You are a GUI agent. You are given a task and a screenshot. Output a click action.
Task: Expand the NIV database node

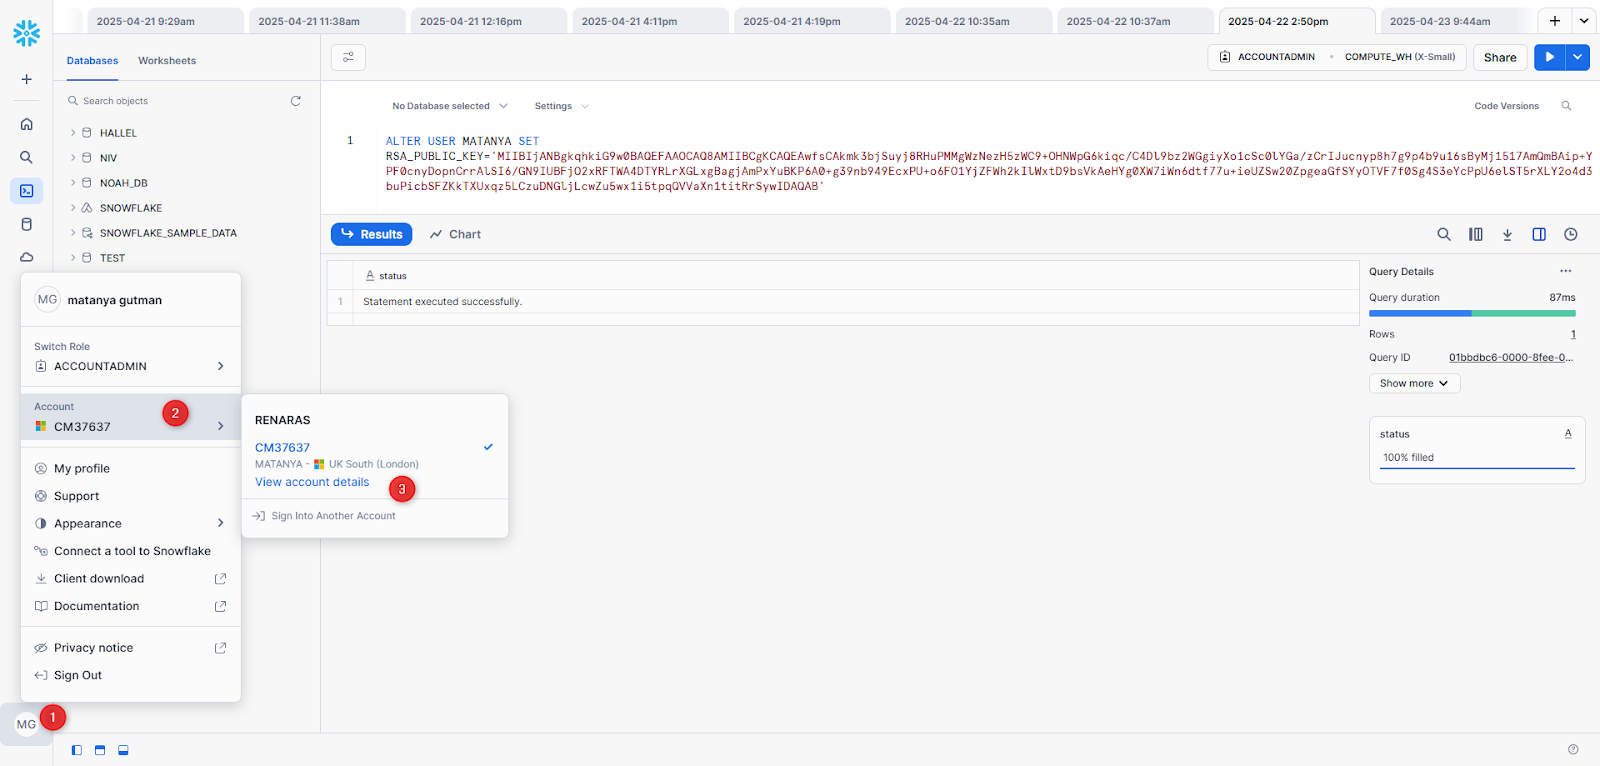point(73,158)
